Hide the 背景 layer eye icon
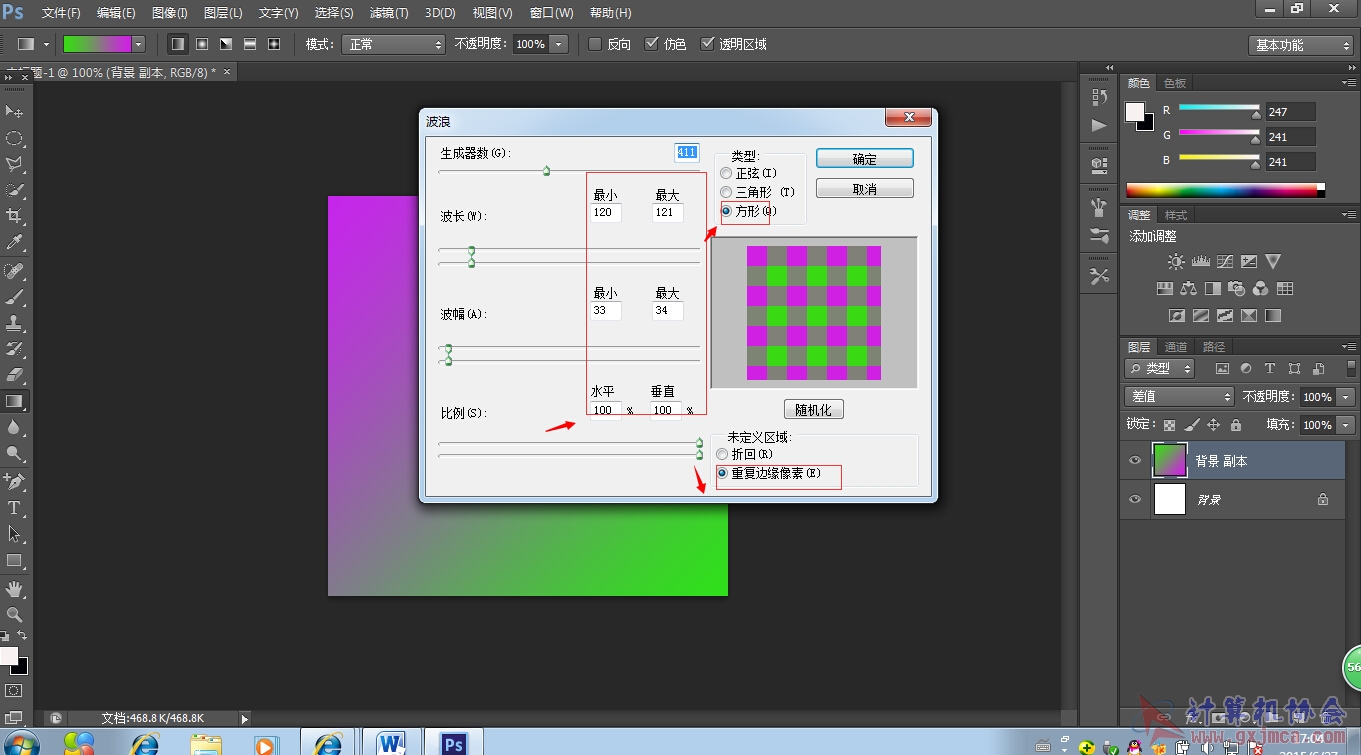 click(x=1134, y=499)
